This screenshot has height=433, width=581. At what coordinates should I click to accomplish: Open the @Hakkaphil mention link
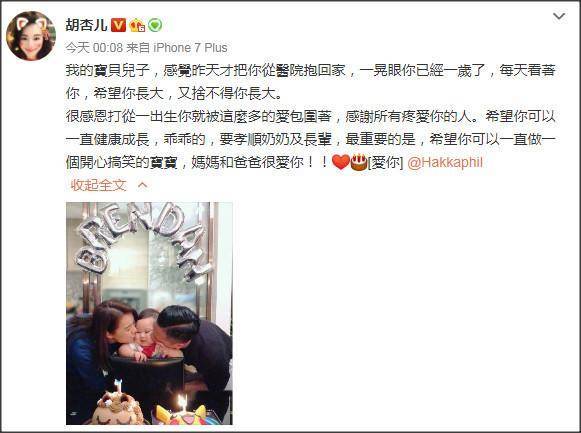coord(445,162)
